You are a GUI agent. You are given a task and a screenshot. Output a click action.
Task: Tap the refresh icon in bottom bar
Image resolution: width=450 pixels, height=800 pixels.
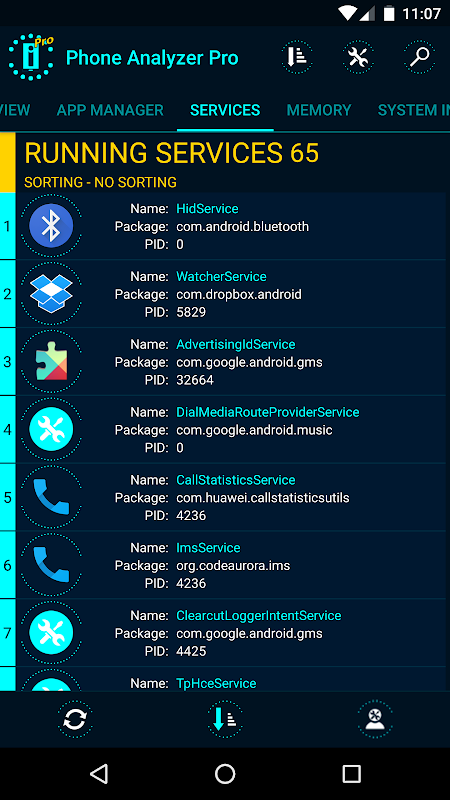pos(75,719)
